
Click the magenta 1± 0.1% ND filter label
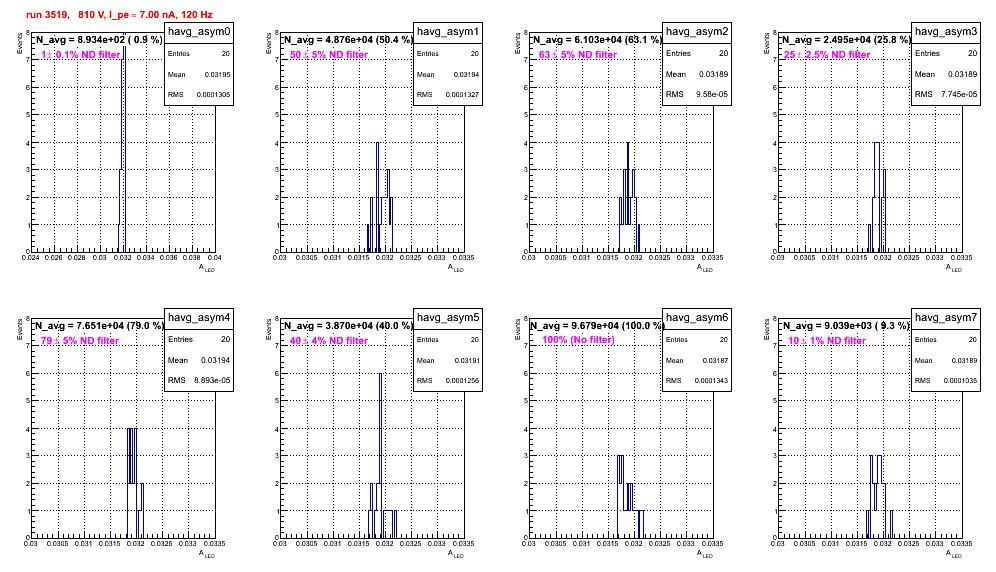point(81,55)
